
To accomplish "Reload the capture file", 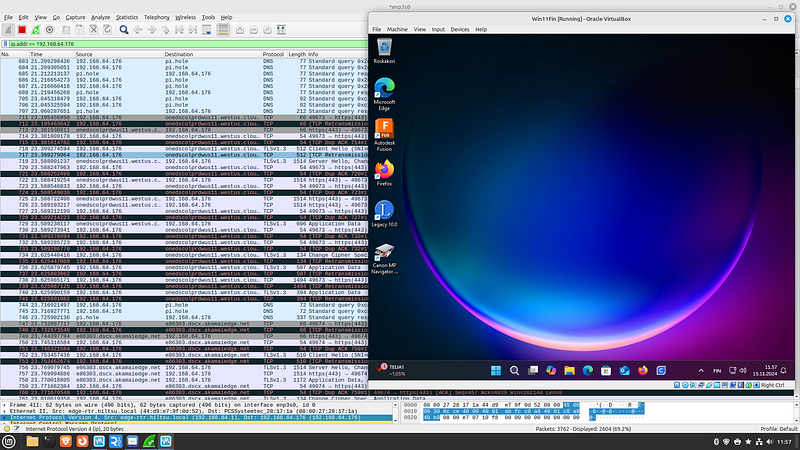I will pyautogui.click(x=107, y=30).
